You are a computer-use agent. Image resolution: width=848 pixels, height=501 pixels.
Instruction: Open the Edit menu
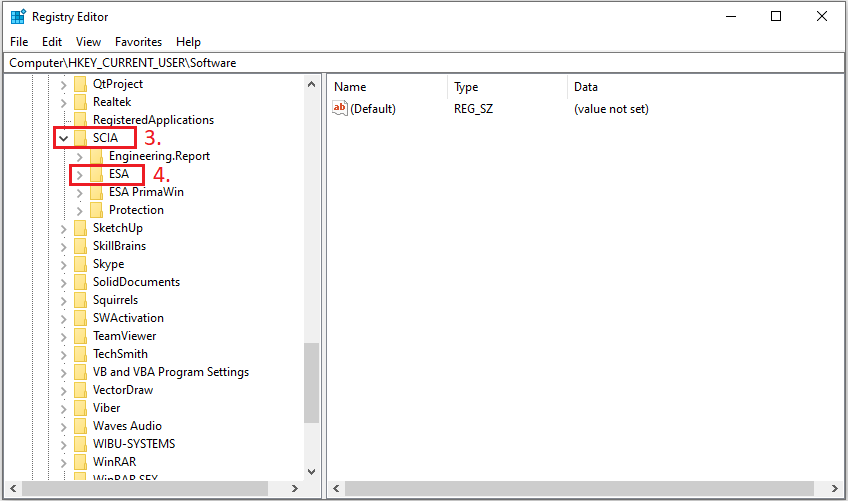click(52, 42)
